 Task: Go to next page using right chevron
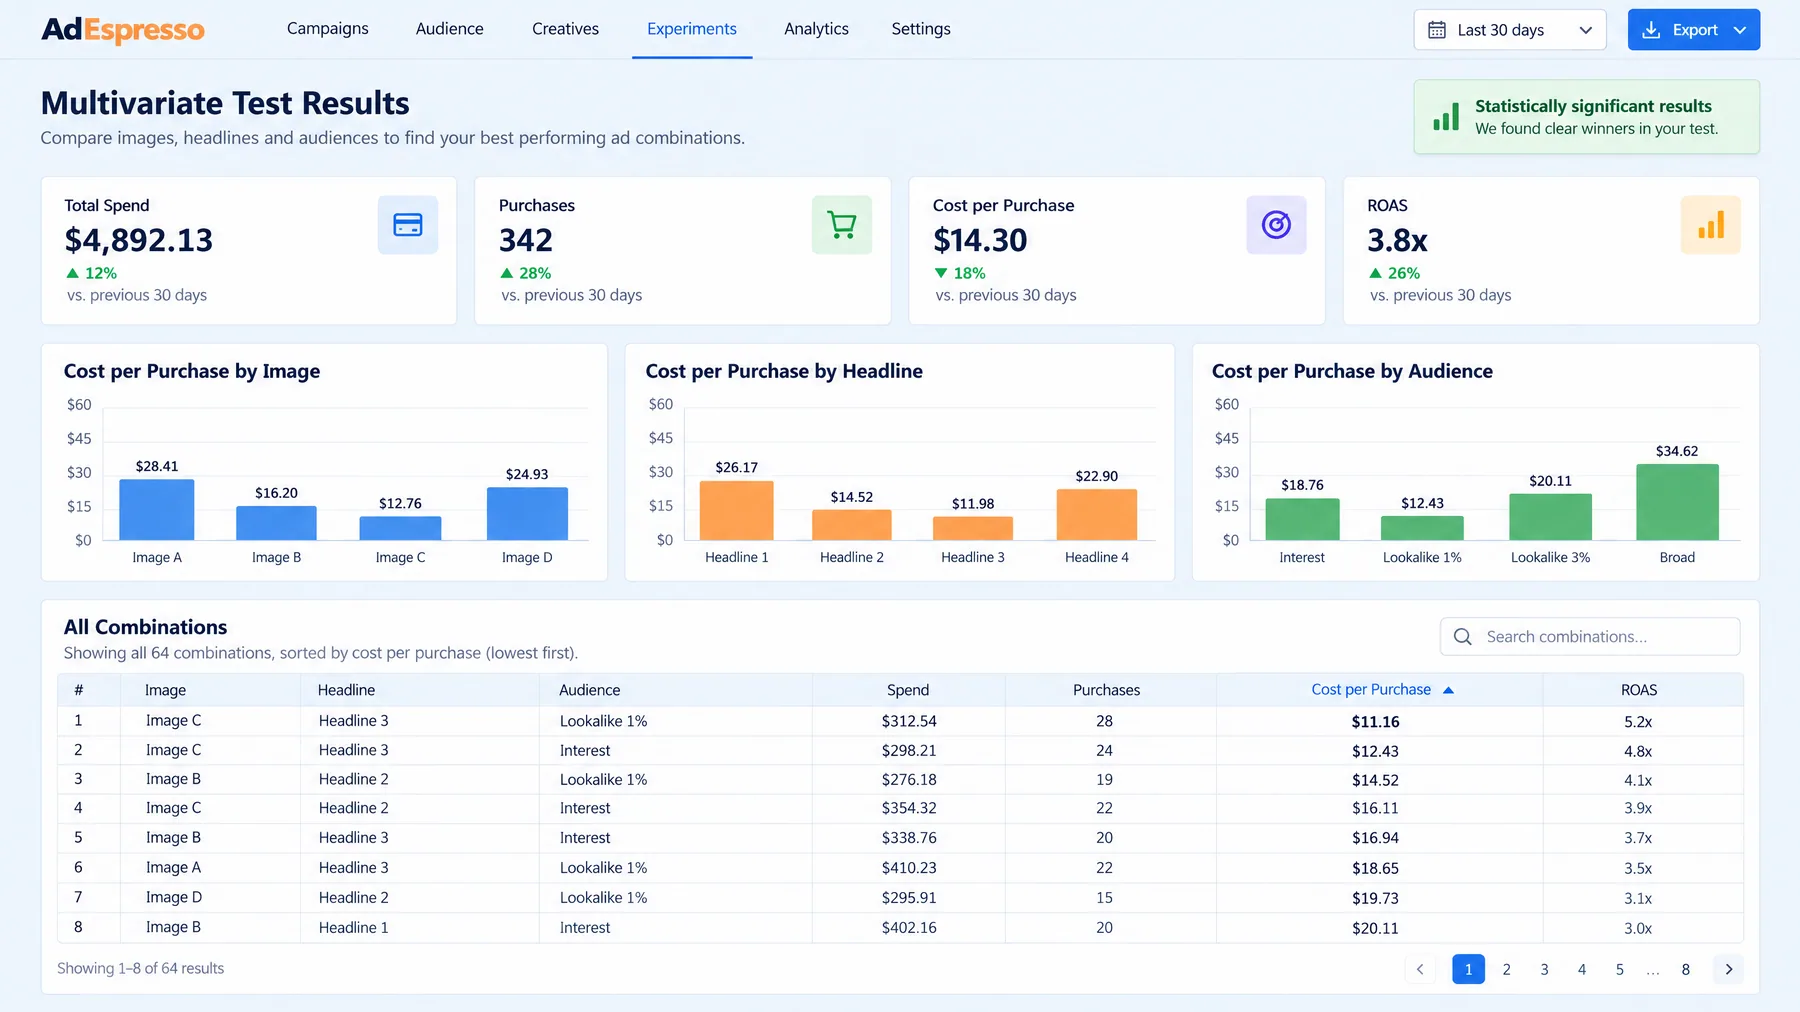tap(1729, 969)
